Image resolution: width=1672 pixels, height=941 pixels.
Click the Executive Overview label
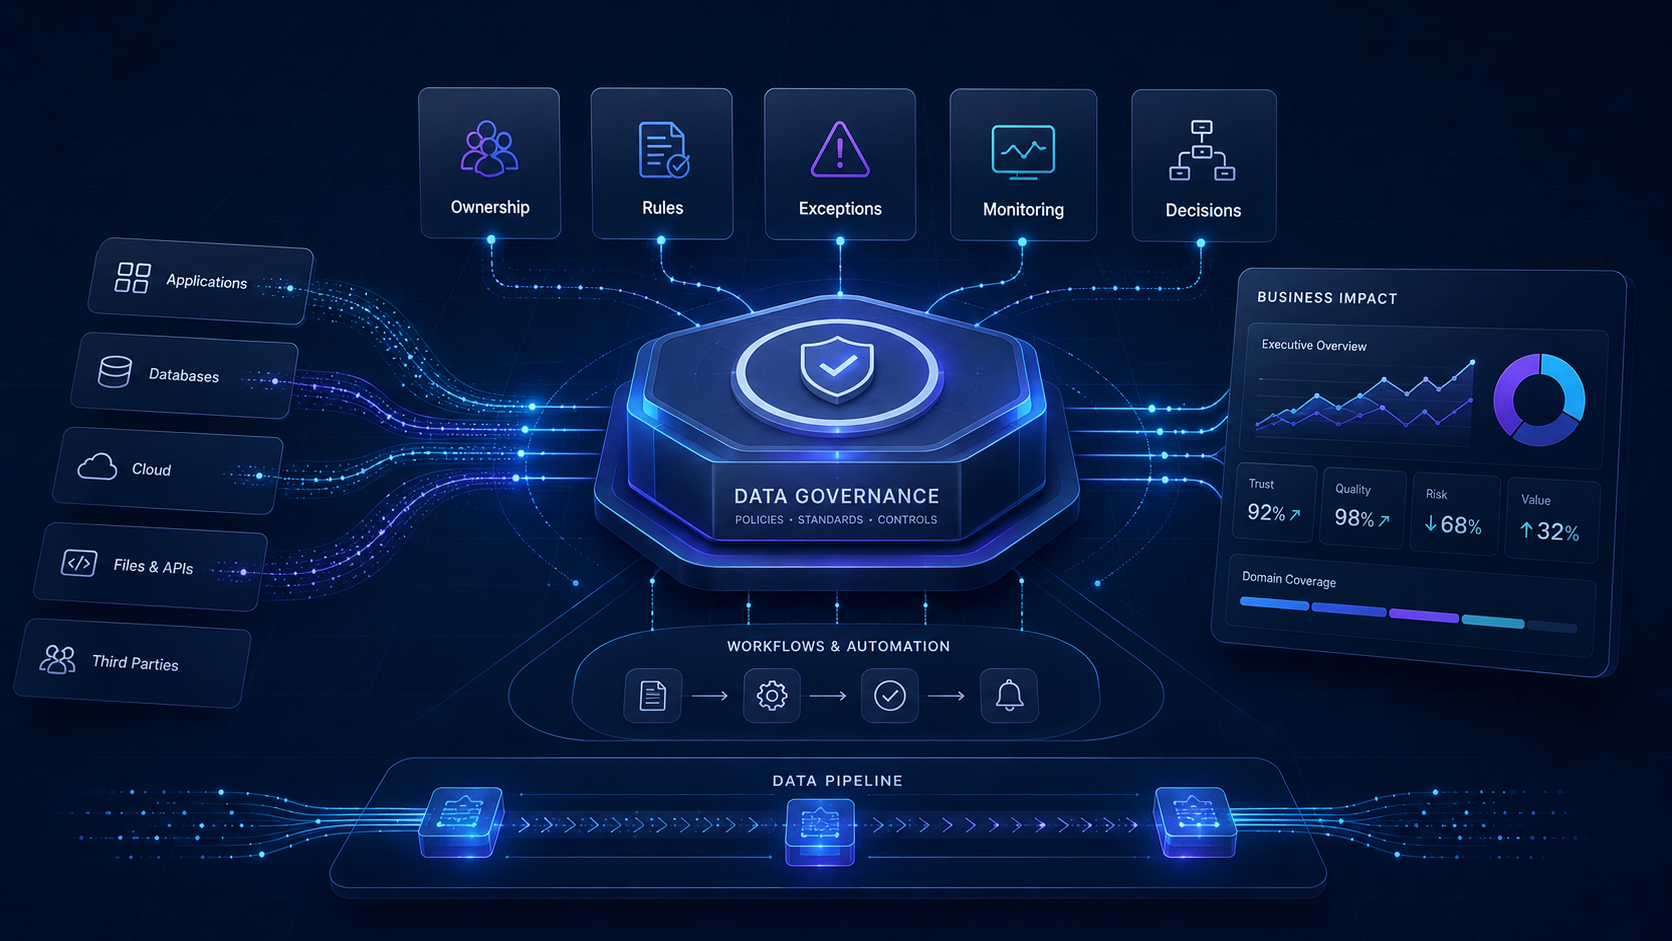(x=1314, y=345)
